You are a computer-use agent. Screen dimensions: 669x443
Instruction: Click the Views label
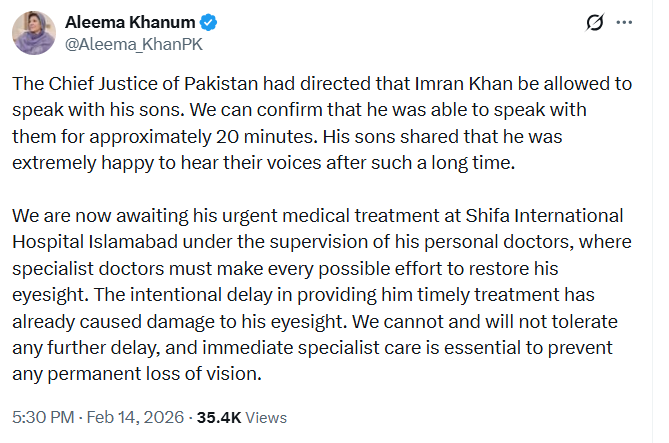coord(266,417)
